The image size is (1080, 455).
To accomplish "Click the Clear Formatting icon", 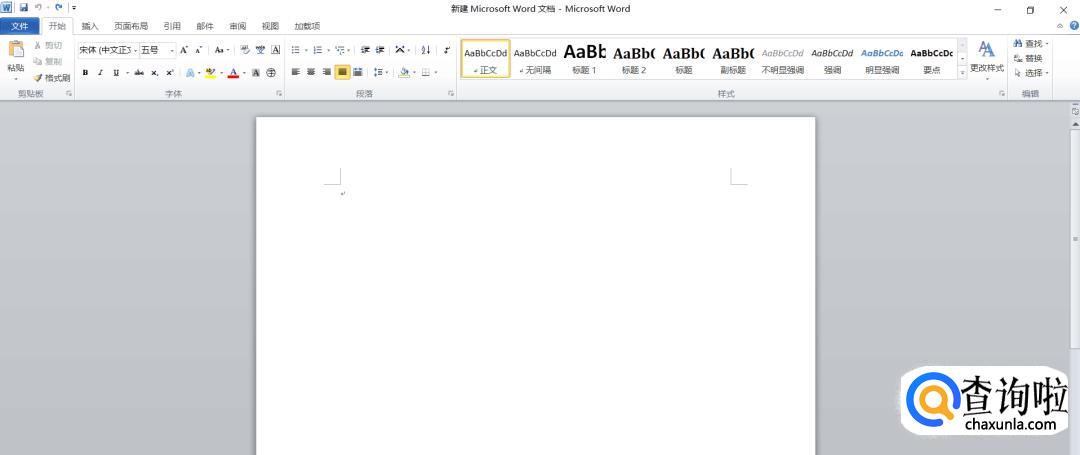I will click(x=245, y=50).
